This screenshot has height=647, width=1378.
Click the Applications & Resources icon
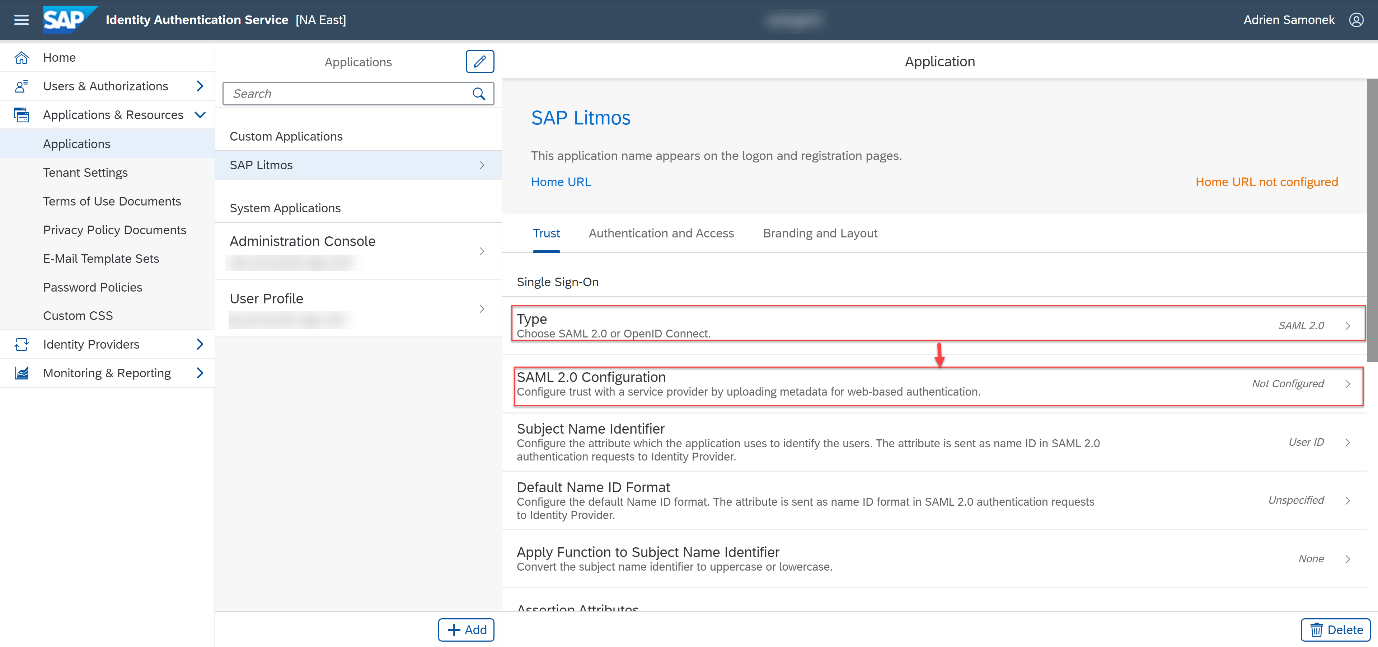pyautogui.click(x=21, y=115)
